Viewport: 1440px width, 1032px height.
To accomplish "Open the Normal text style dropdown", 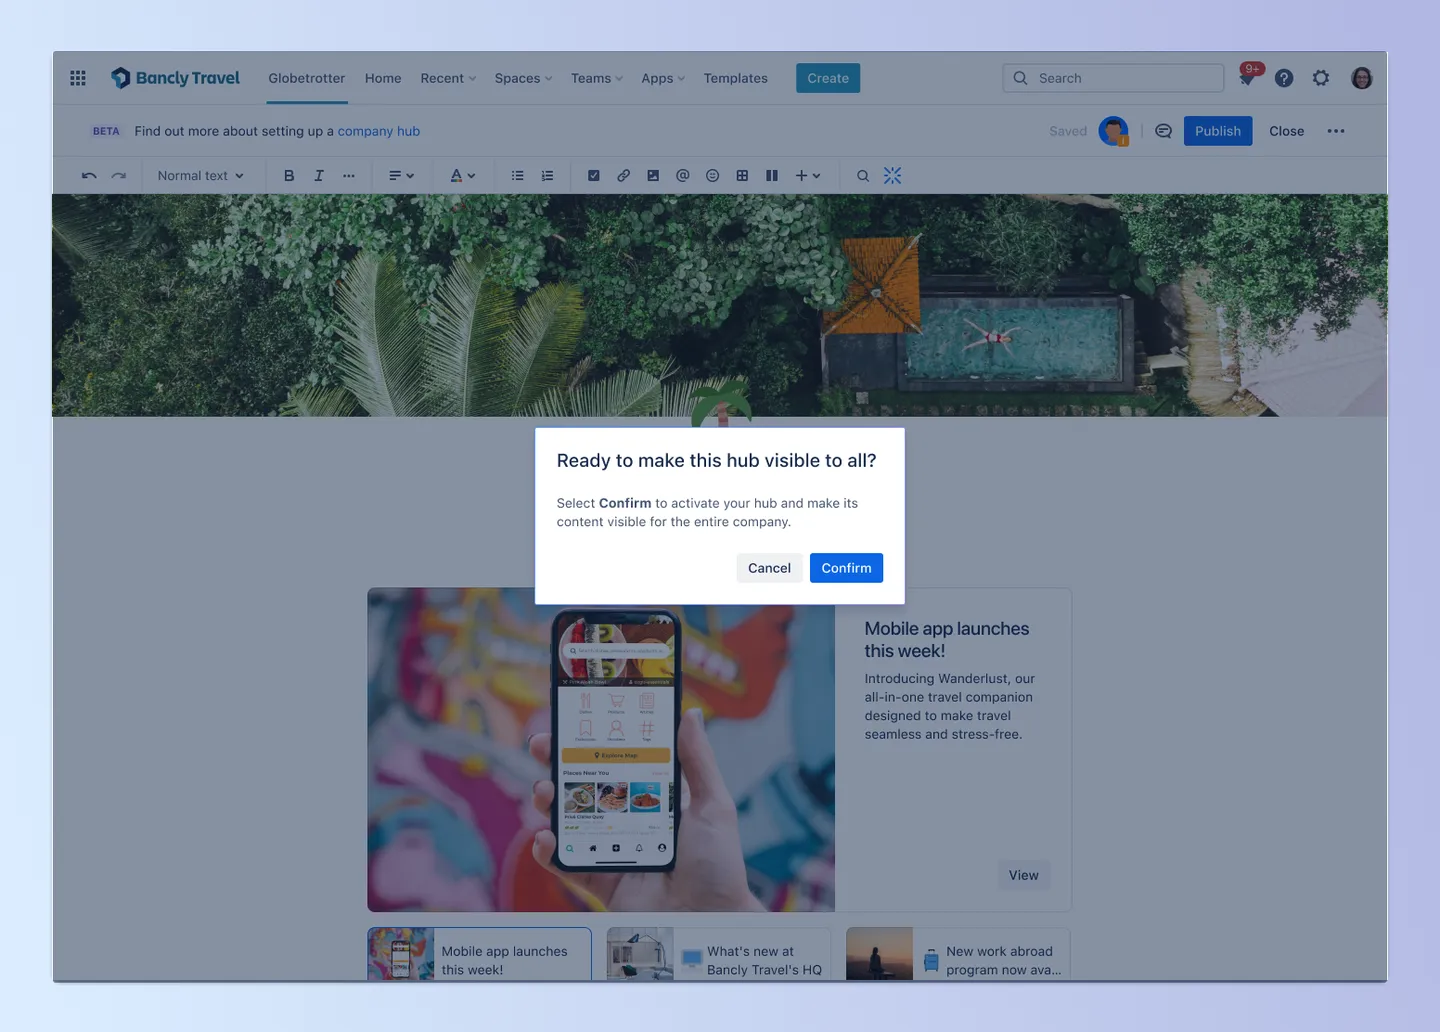I will point(200,176).
